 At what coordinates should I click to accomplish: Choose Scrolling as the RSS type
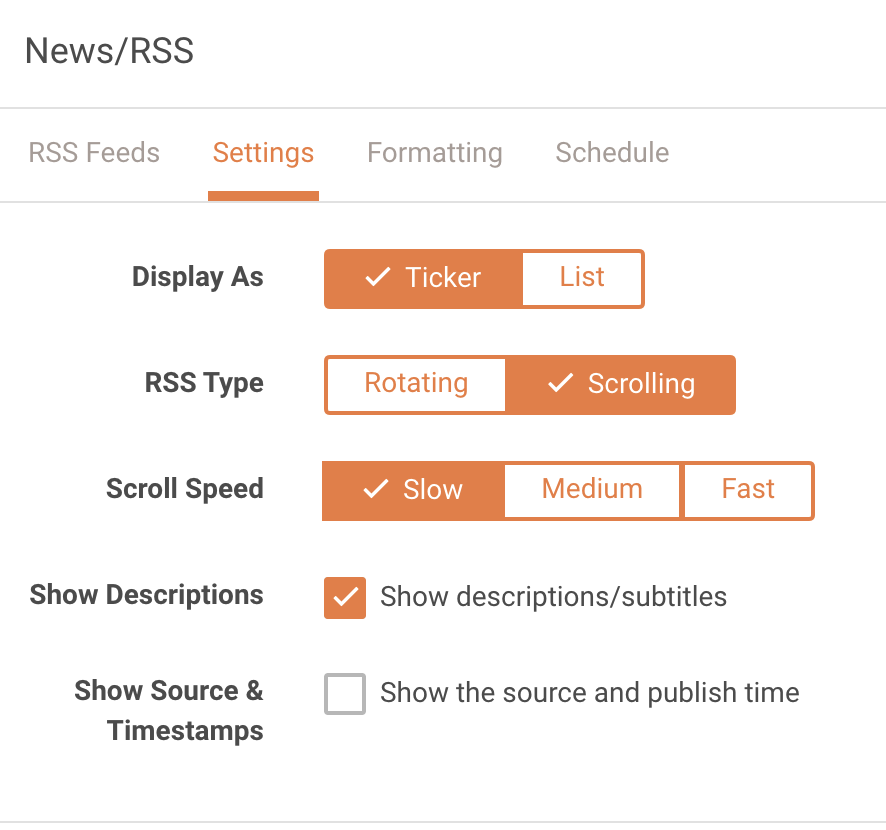(621, 384)
